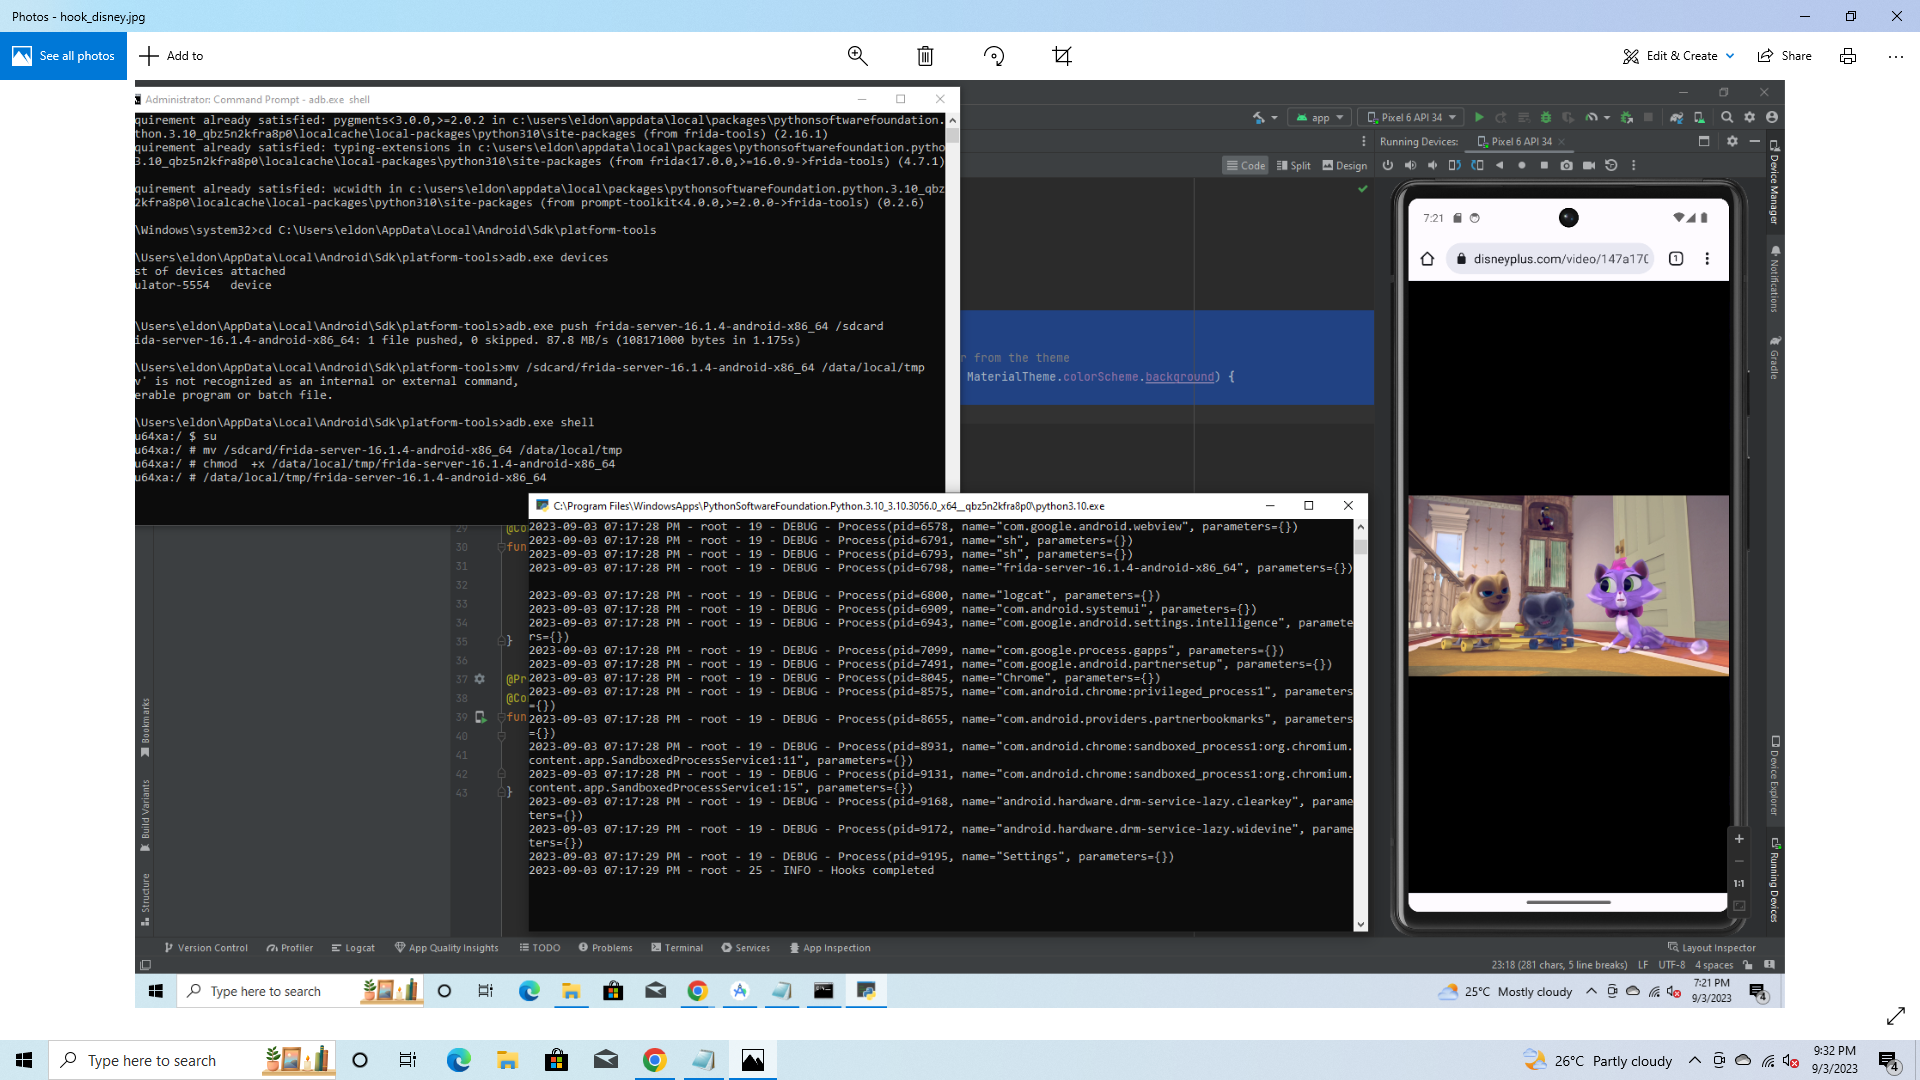Image resolution: width=1920 pixels, height=1080 pixels.
Task: Expand the Pixel 6 API 34 device dropdown
Action: (1411, 117)
